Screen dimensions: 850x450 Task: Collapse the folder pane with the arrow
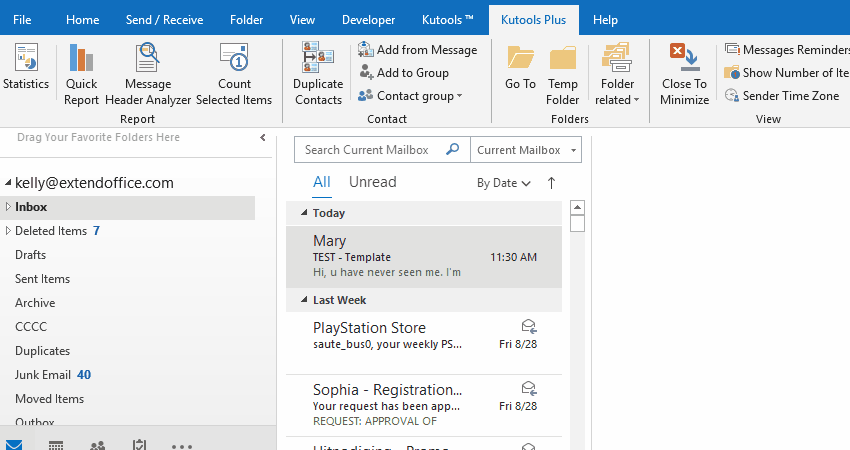(263, 138)
